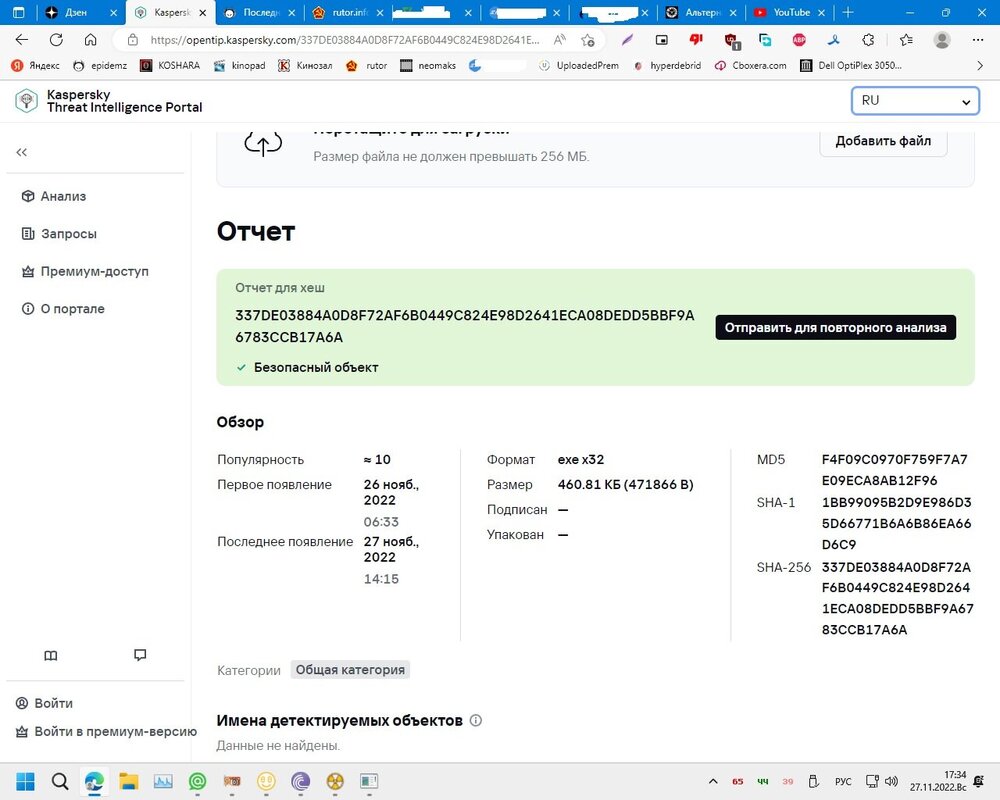
Task: Click the info icon beside Имена детектируемых объектов
Action: [476, 721]
